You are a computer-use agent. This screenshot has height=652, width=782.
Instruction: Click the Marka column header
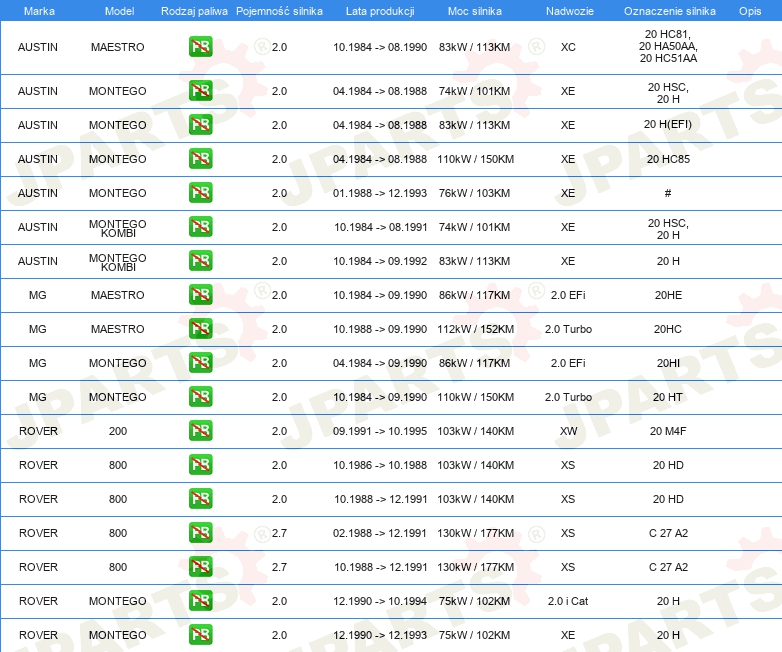tap(39, 11)
